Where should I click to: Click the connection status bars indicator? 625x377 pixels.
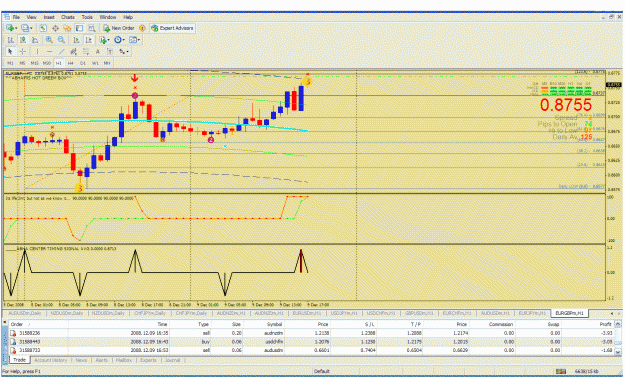(x=561, y=371)
